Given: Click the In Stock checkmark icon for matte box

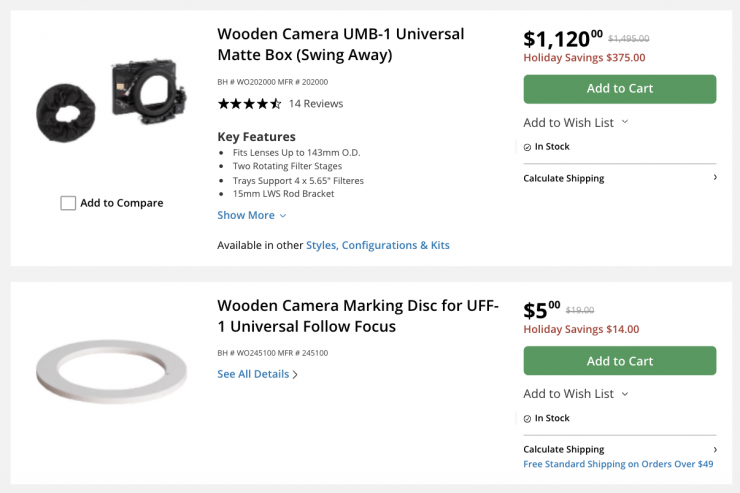Looking at the screenshot, I should point(527,147).
